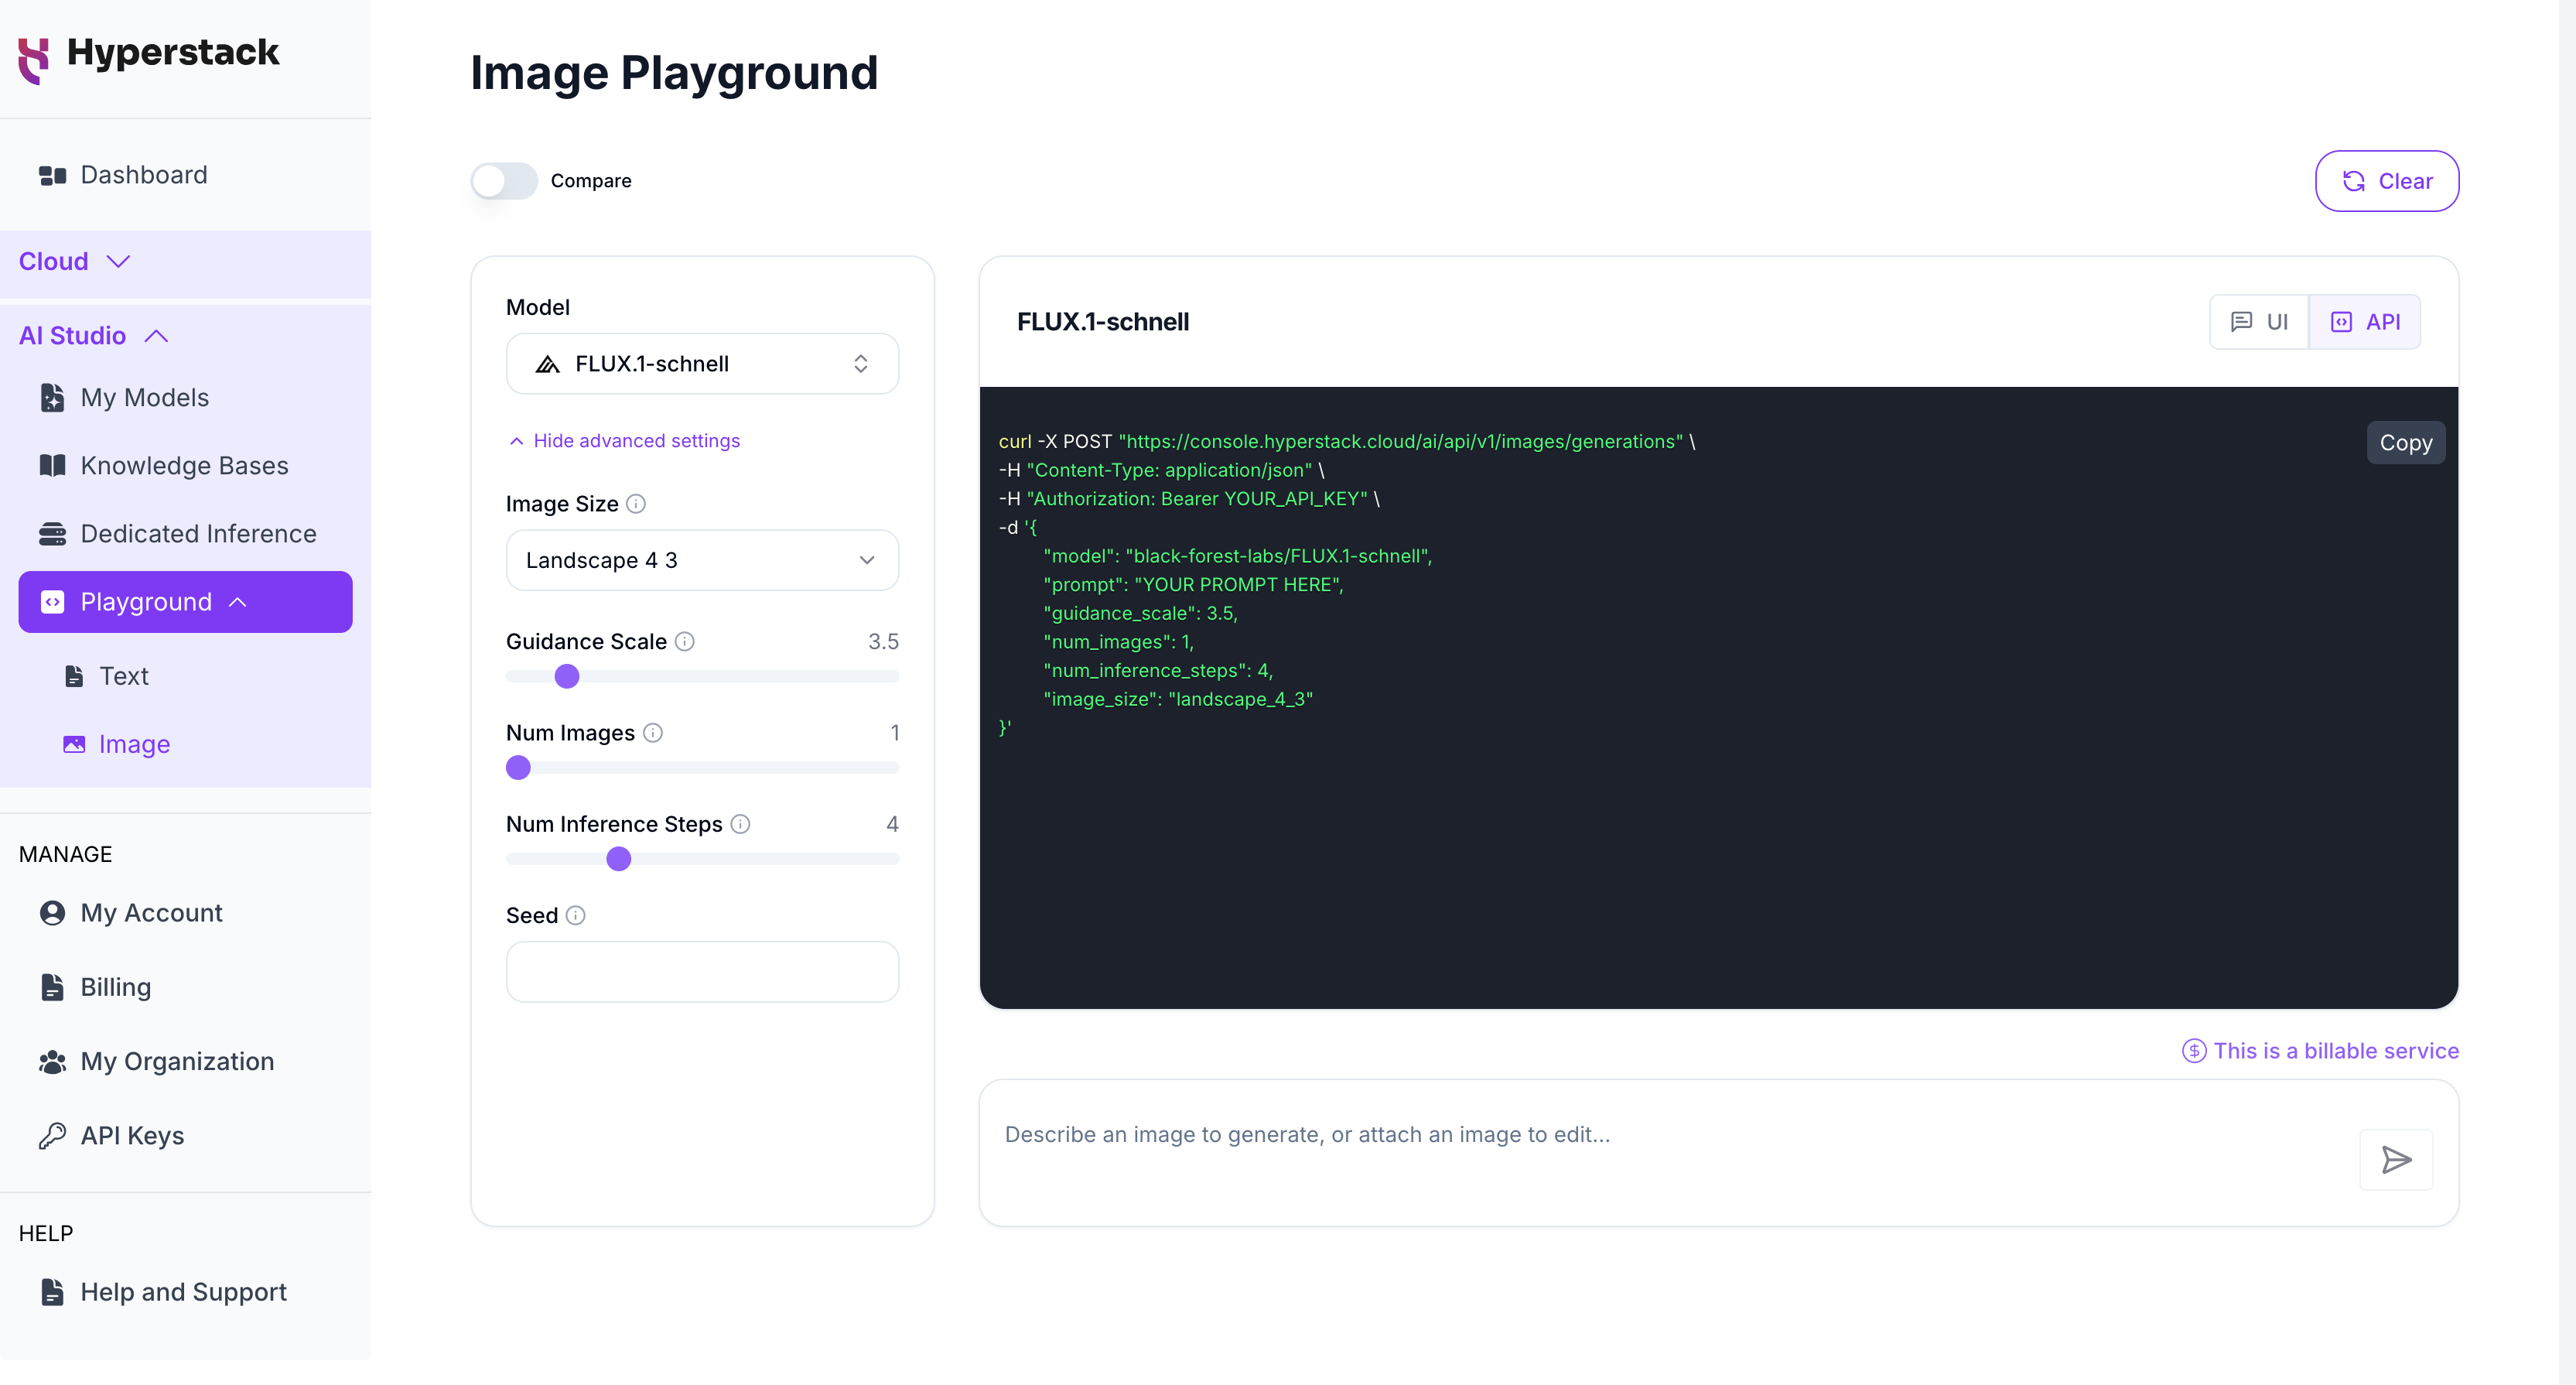Viewport: 2576px width, 1385px height.
Task: Click the refresh icon in Clear button
Action: (2354, 181)
